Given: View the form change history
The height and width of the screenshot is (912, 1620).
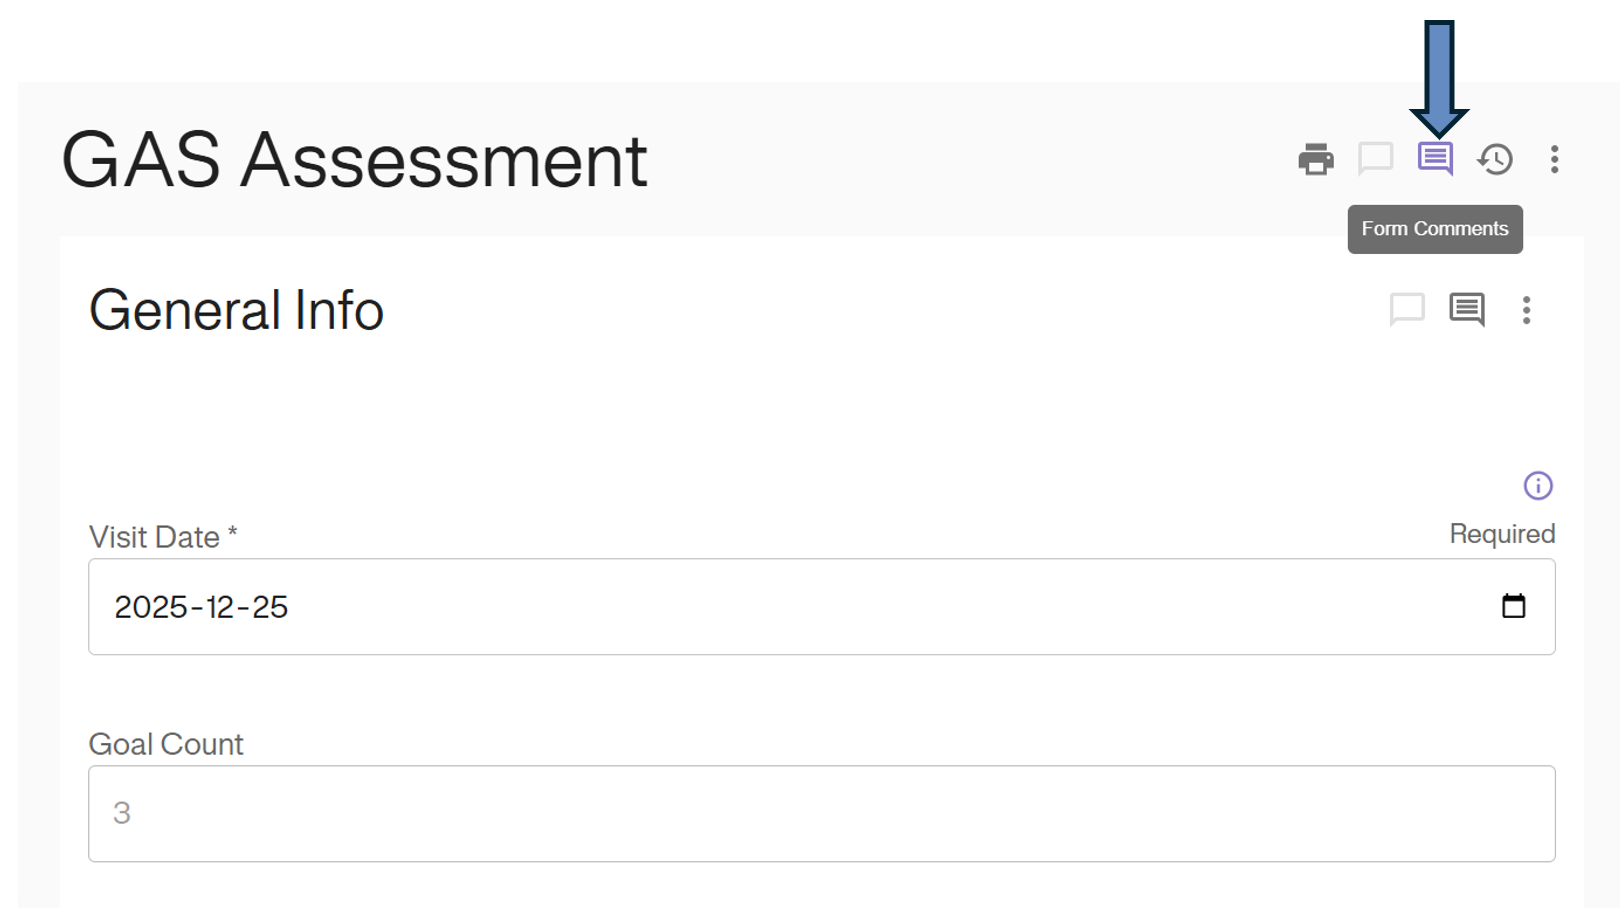Looking at the screenshot, I should pos(1495,159).
